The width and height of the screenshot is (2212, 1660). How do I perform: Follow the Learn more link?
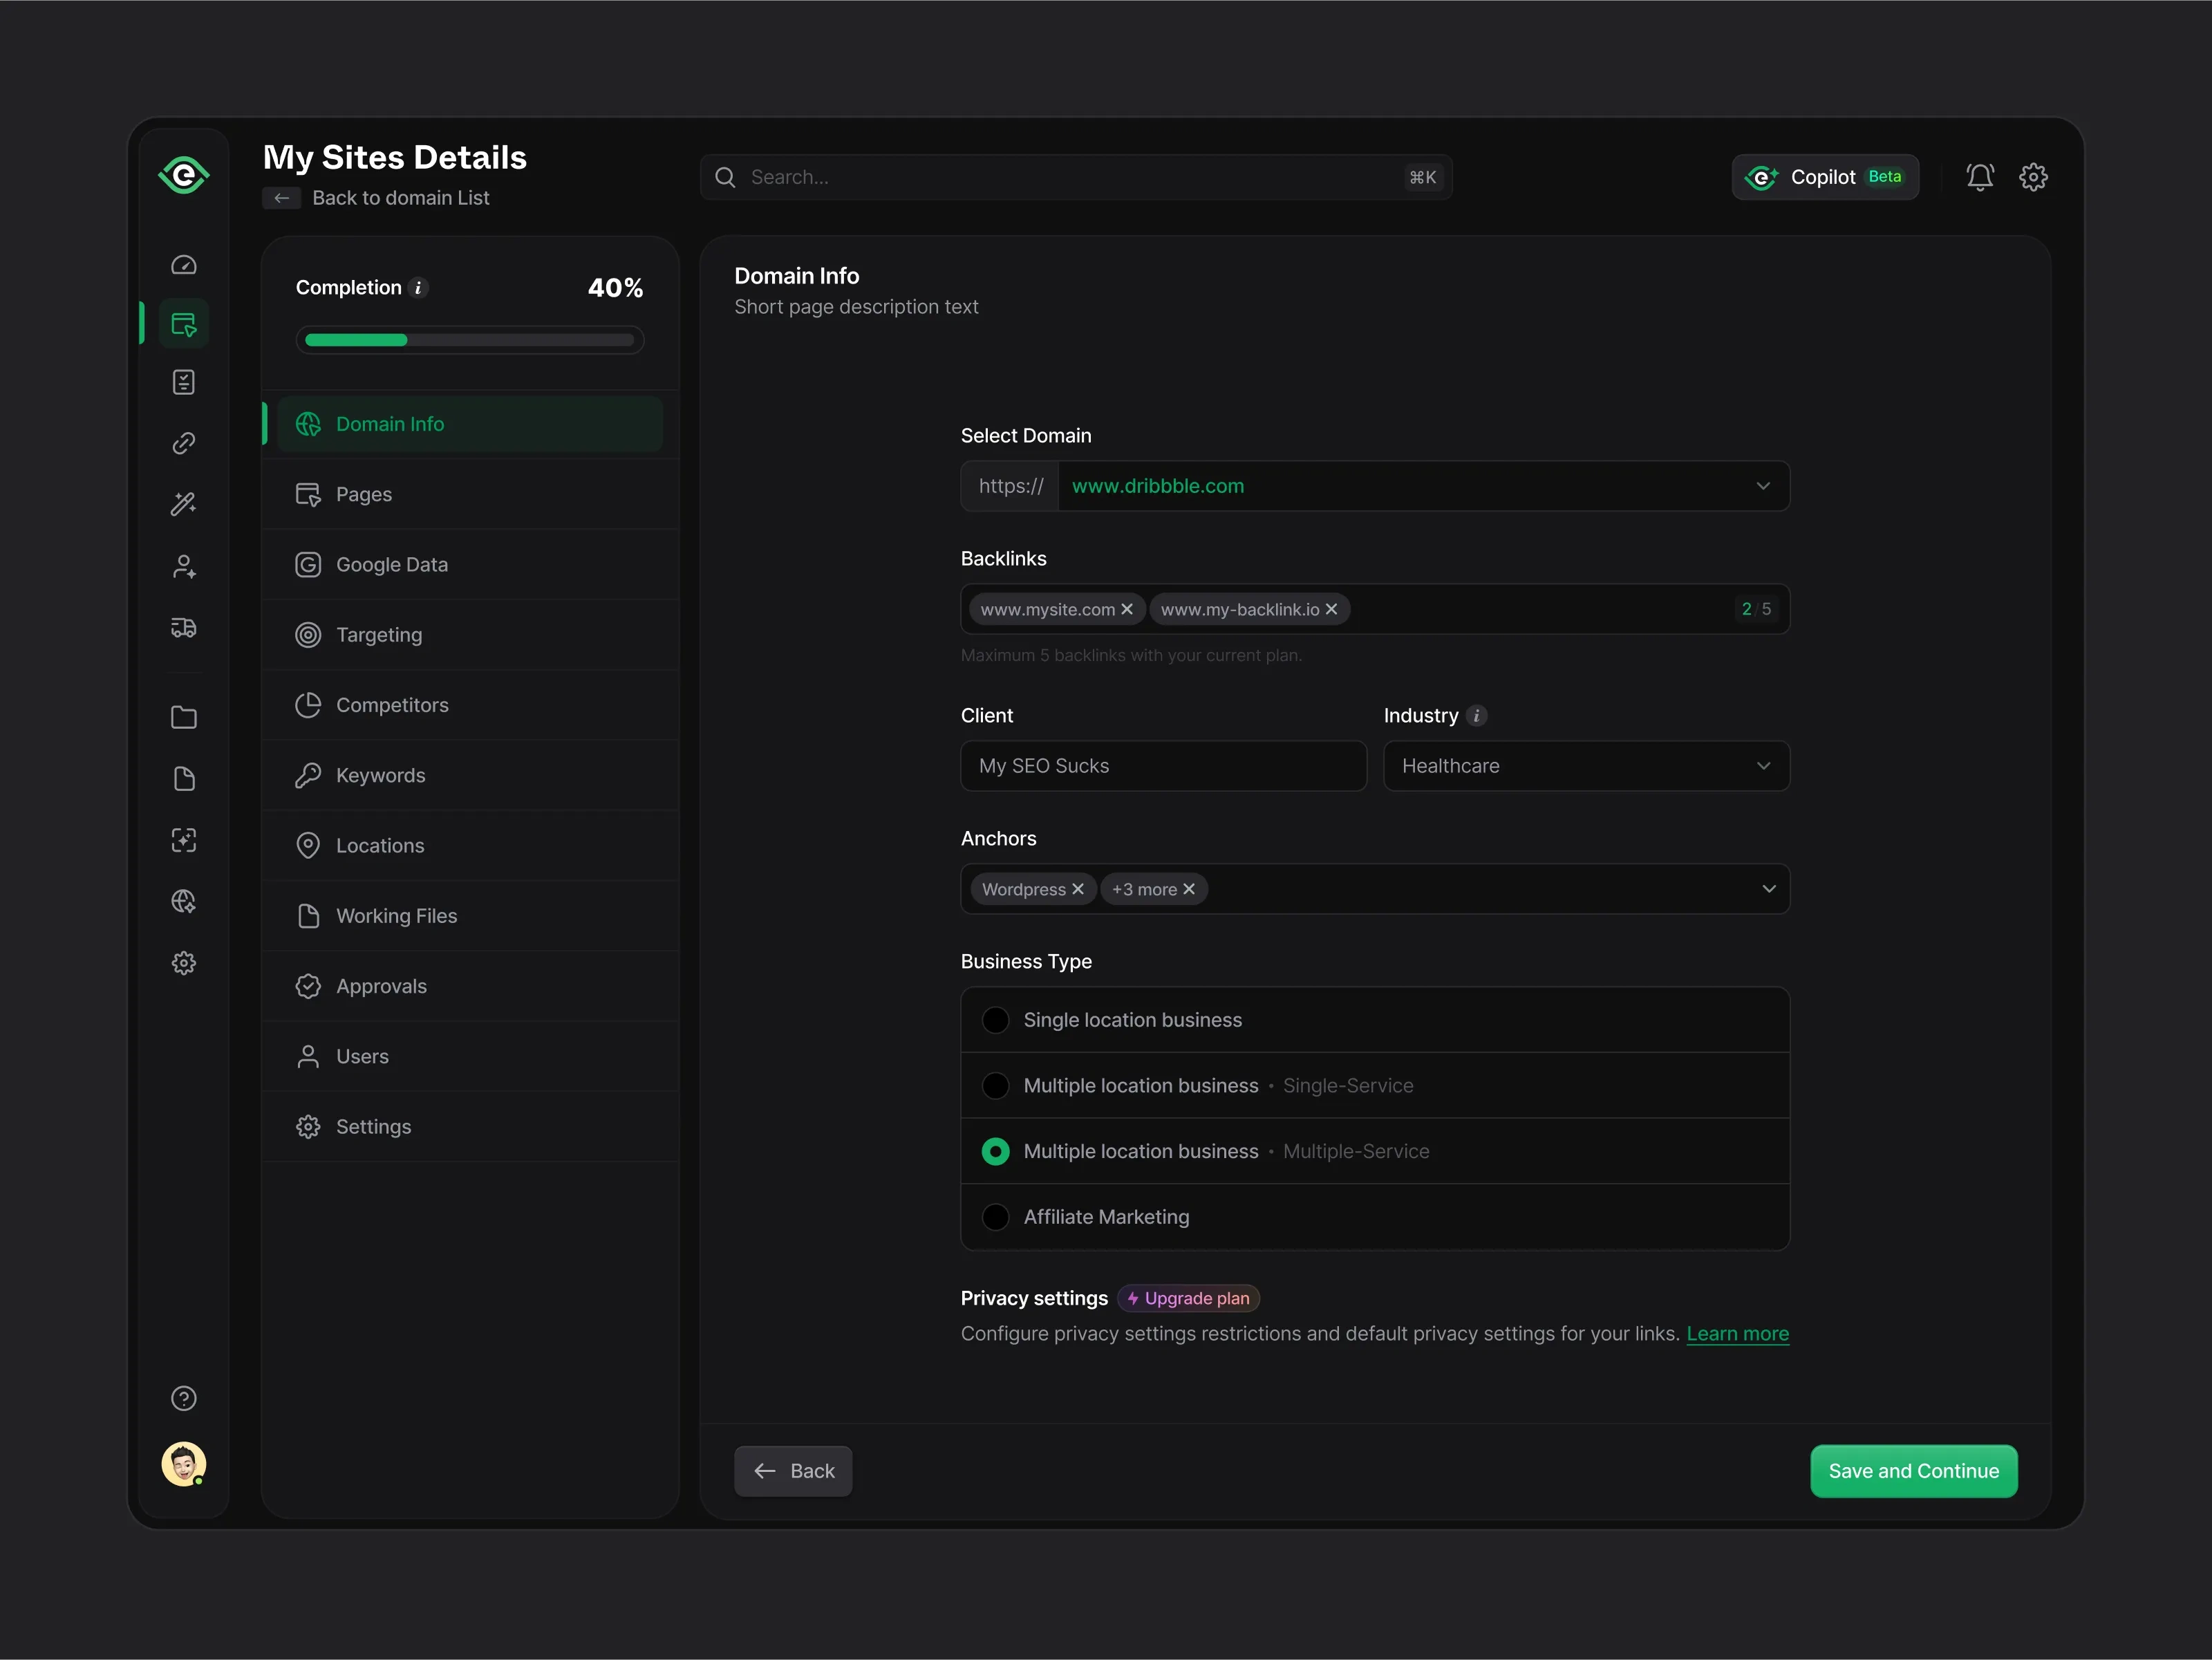[x=1737, y=1334]
